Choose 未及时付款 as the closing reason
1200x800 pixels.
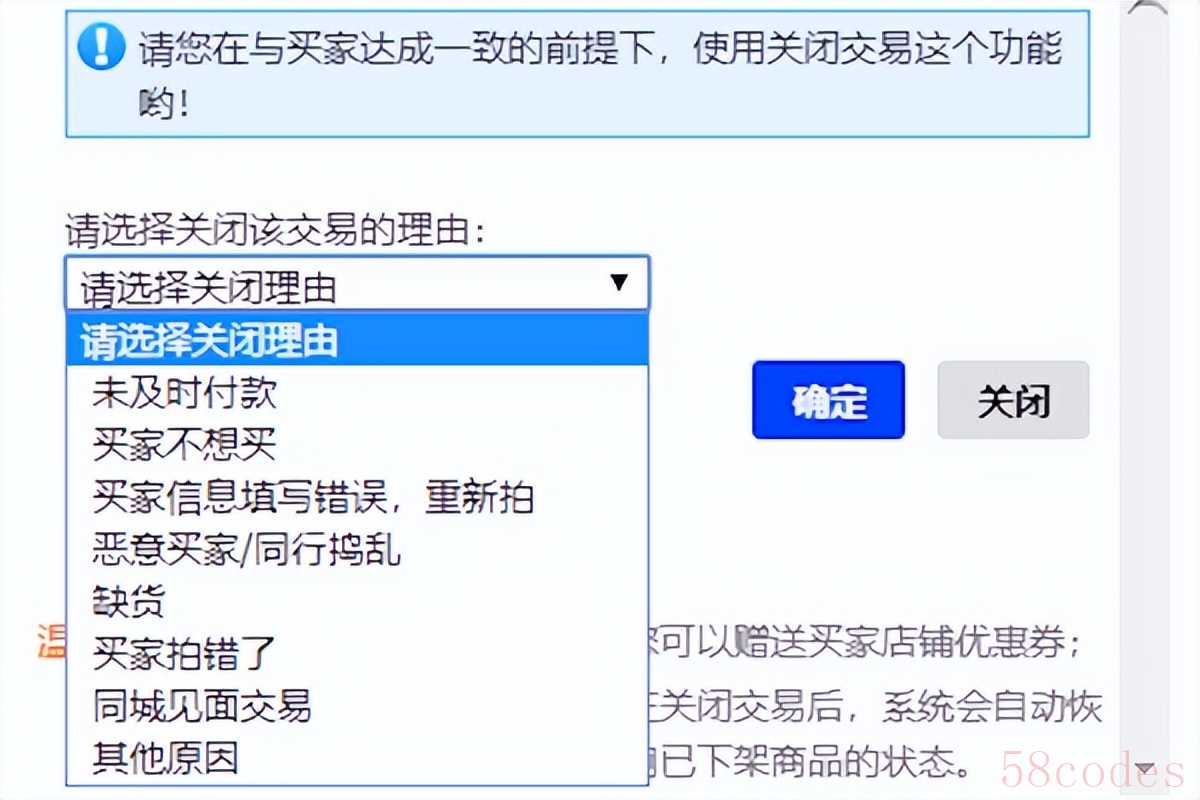tap(357, 393)
